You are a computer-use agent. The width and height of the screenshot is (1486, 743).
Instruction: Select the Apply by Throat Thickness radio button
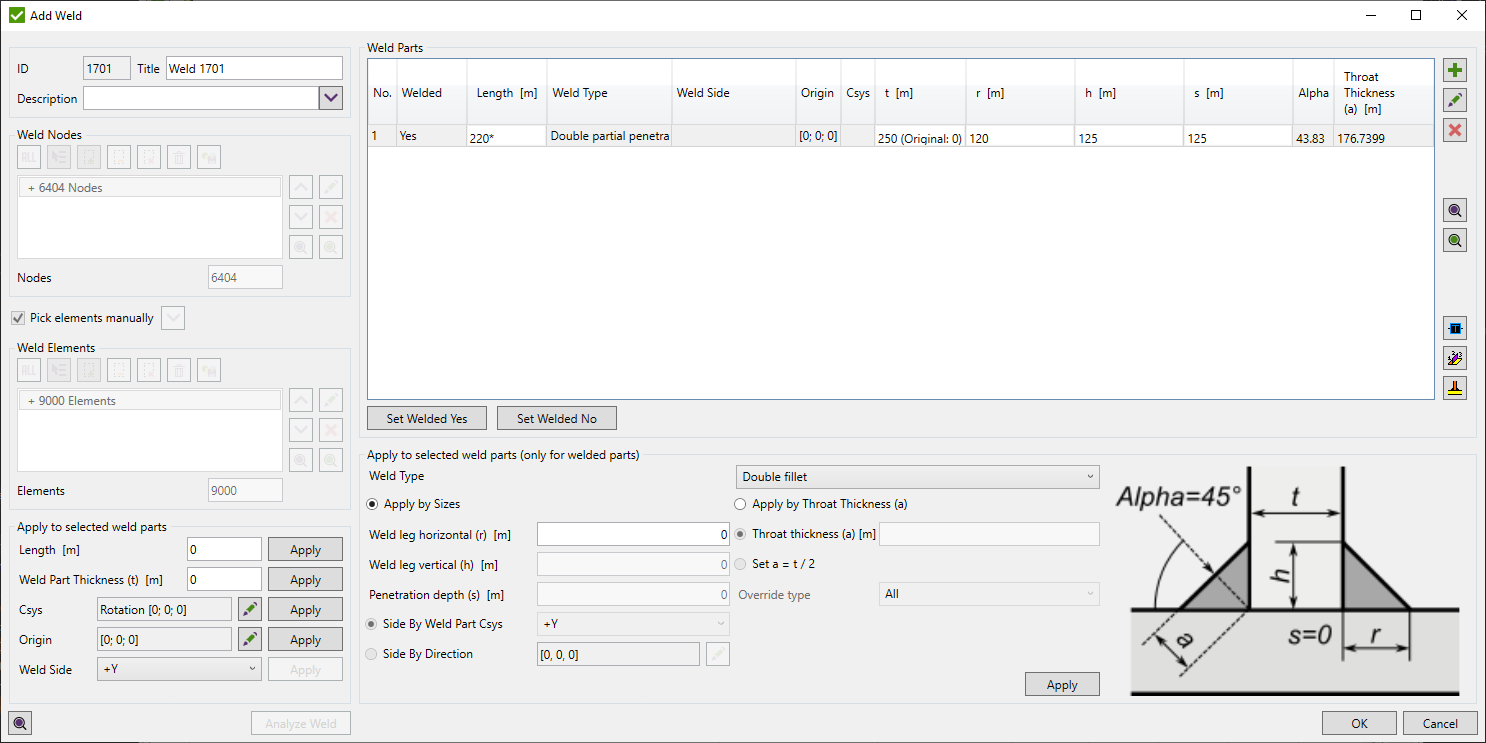click(740, 504)
